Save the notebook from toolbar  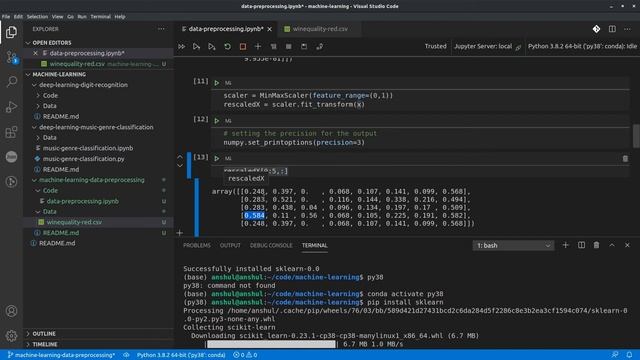(304, 47)
